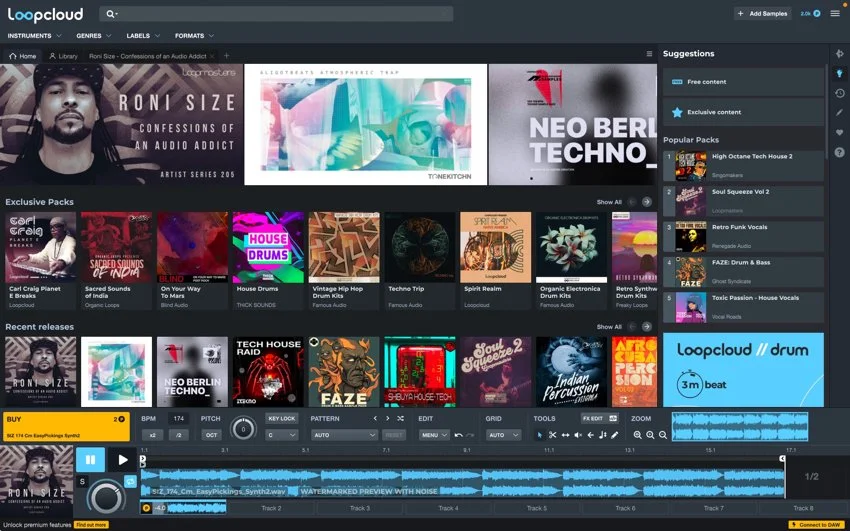Expand the Genres dropdown
The height and width of the screenshot is (531, 850).
(x=94, y=36)
